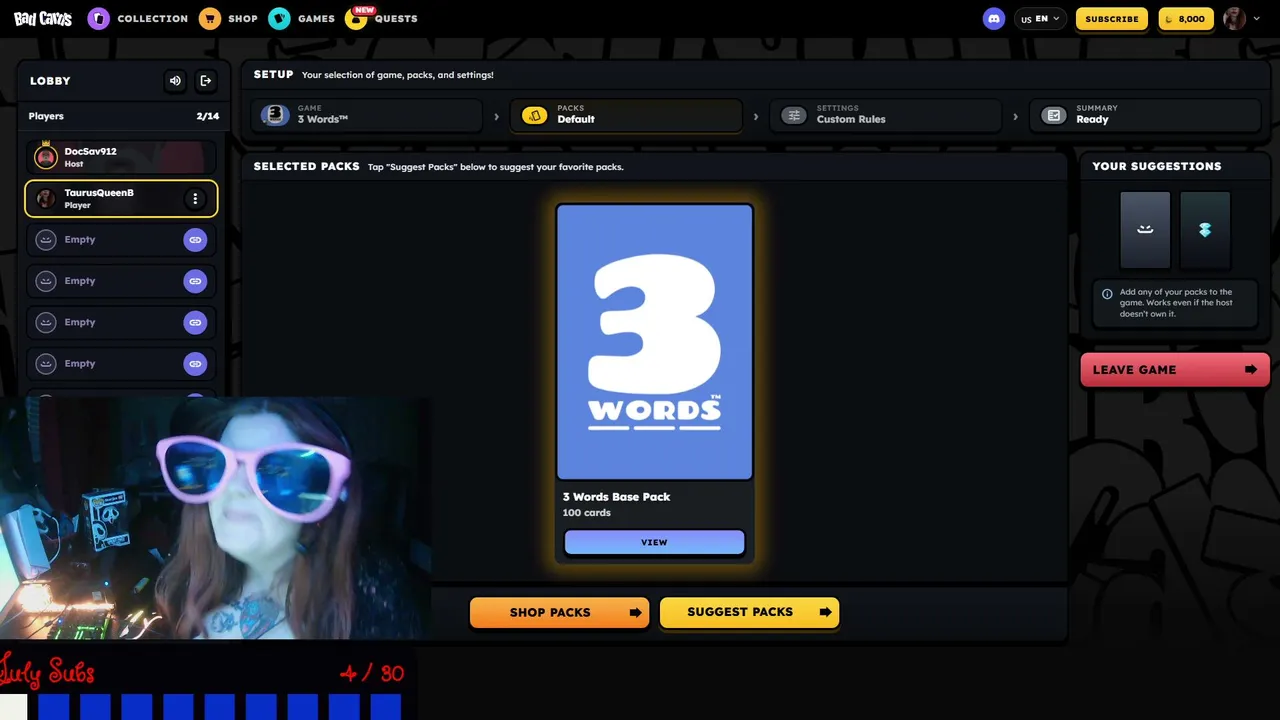This screenshot has height=720, width=1280.
Task: Click the "100 cards" count text
Action: (586, 513)
